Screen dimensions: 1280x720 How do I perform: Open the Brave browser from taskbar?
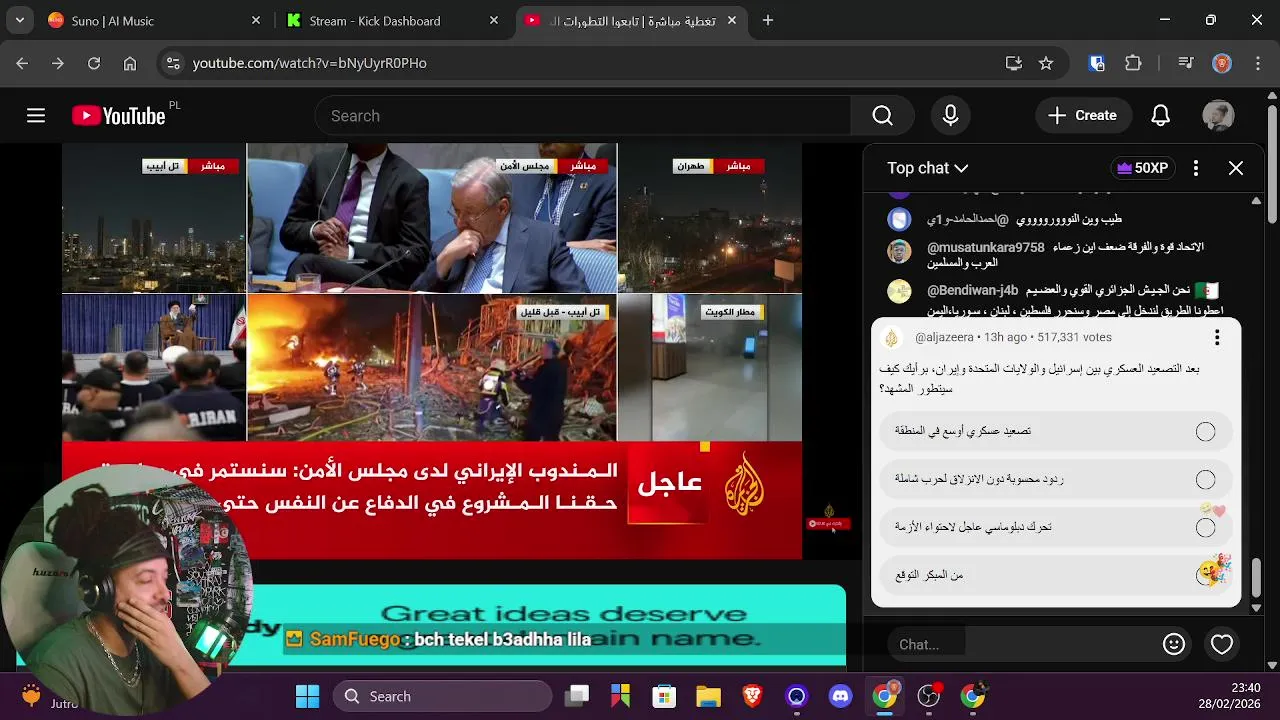pyautogui.click(x=752, y=696)
